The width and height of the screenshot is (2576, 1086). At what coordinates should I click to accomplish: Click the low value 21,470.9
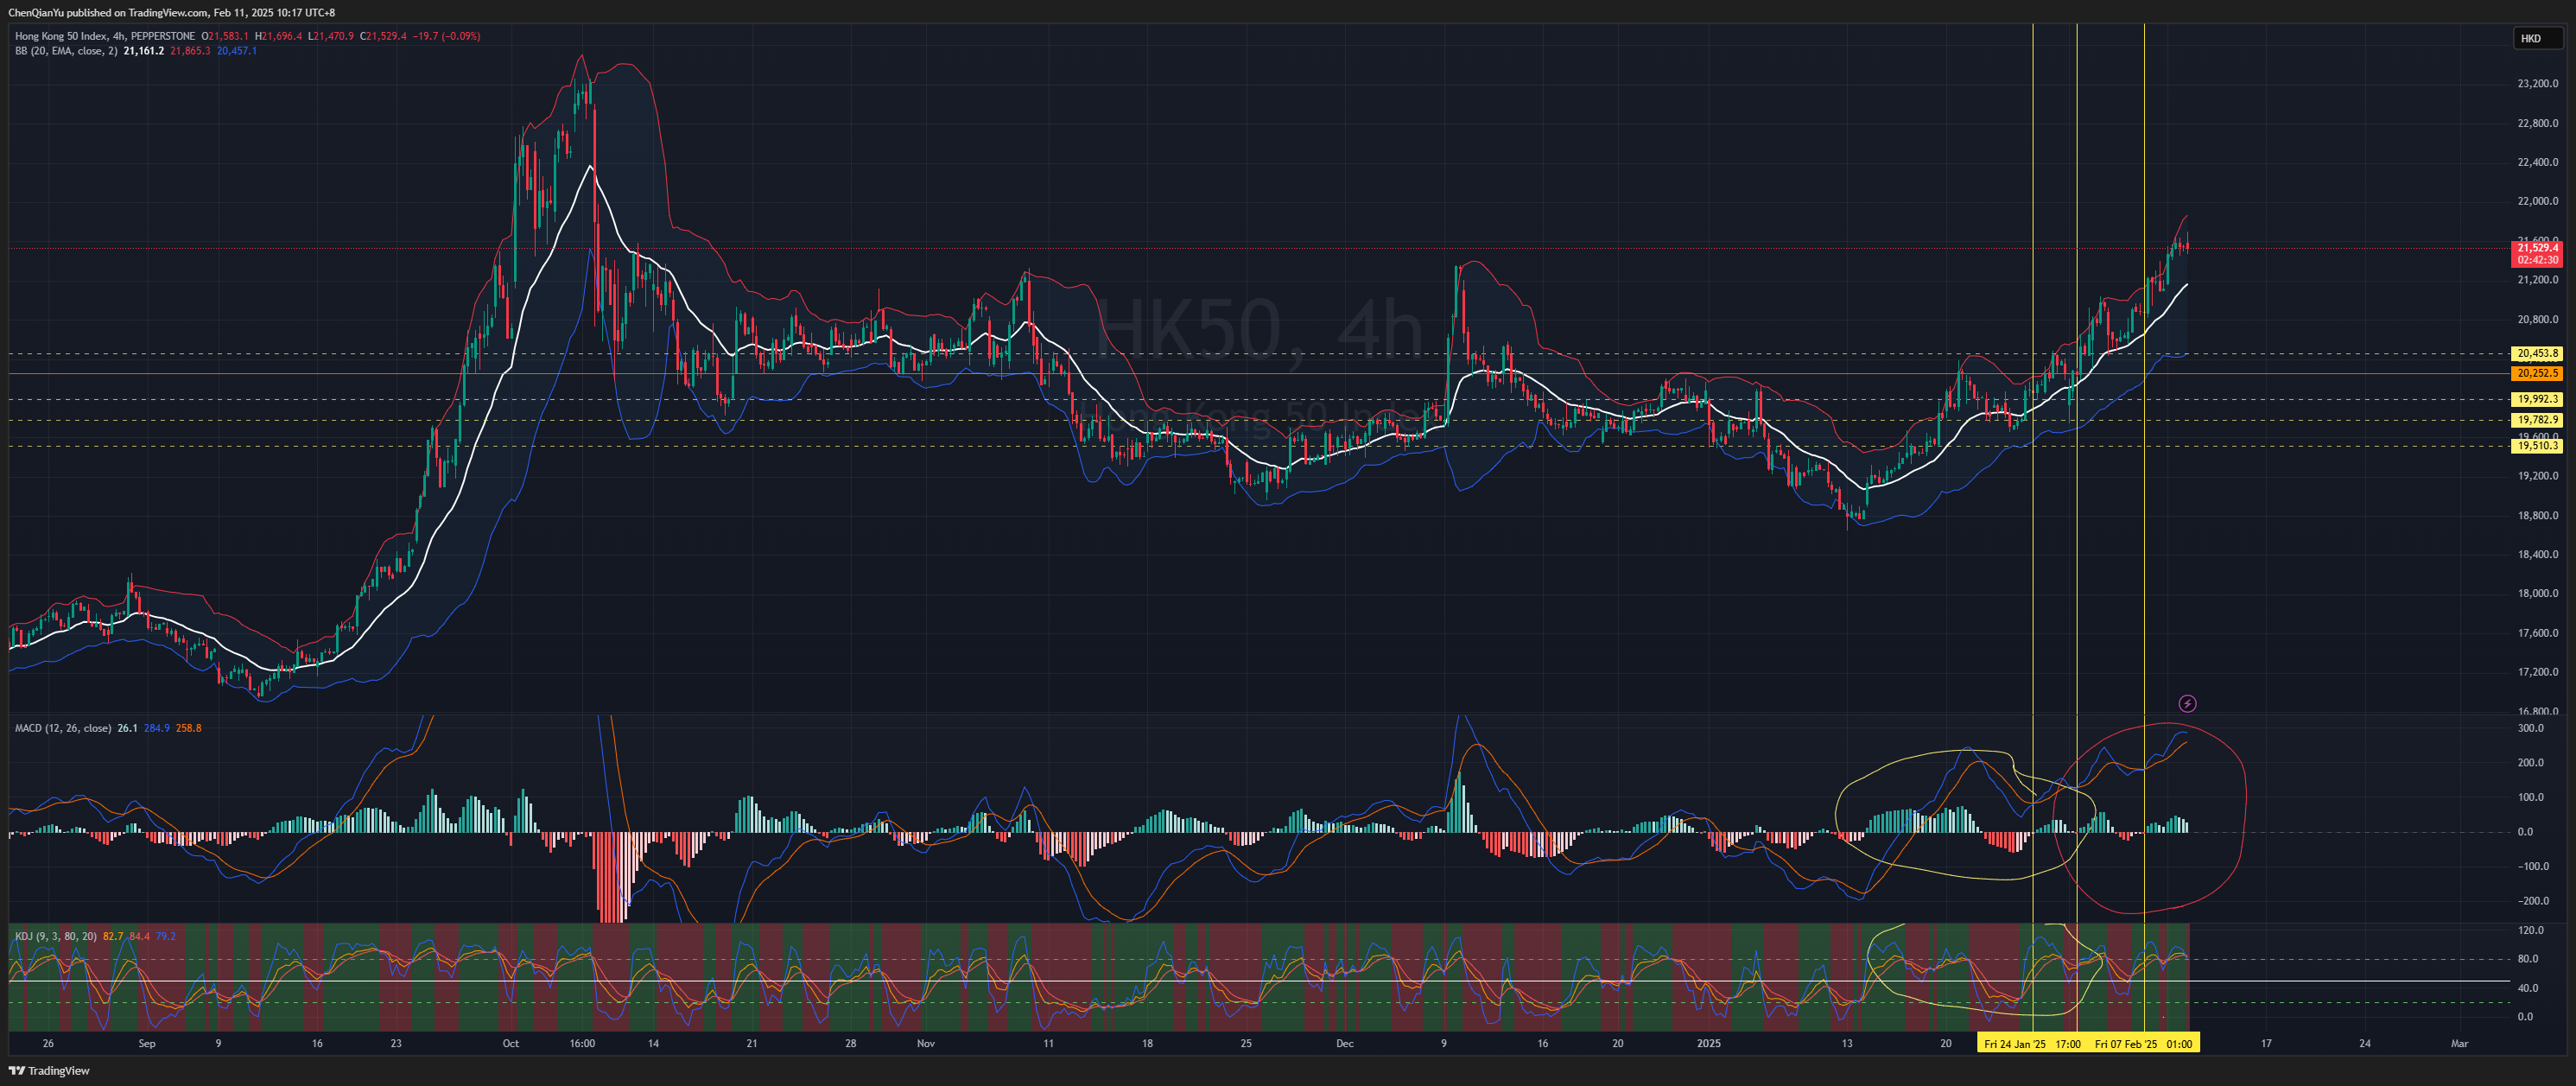tap(333, 36)
